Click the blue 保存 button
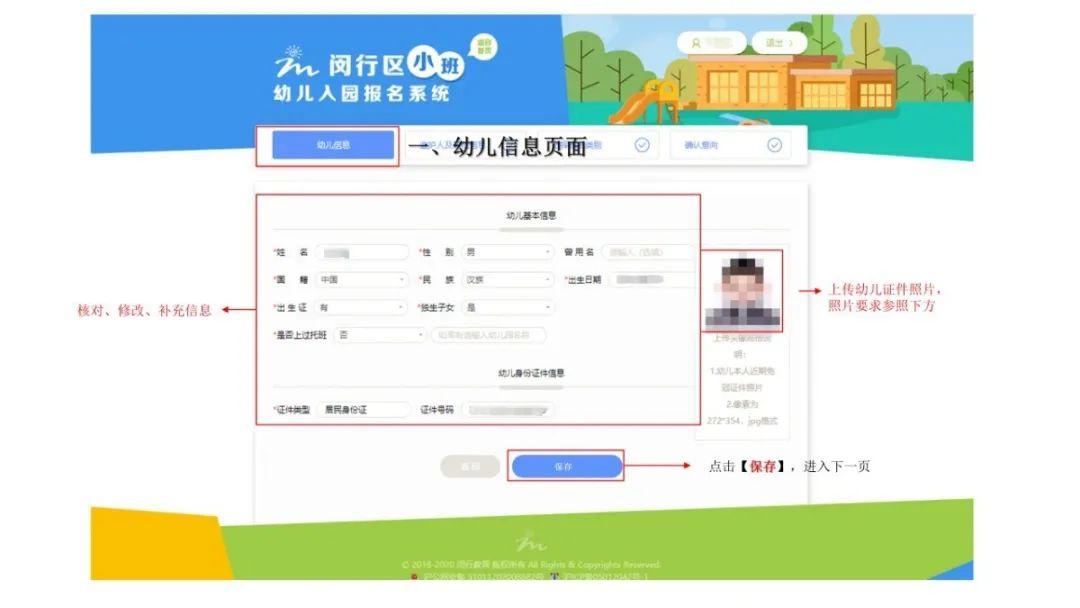Screen dimensions: 1080x608 point(566,466)
